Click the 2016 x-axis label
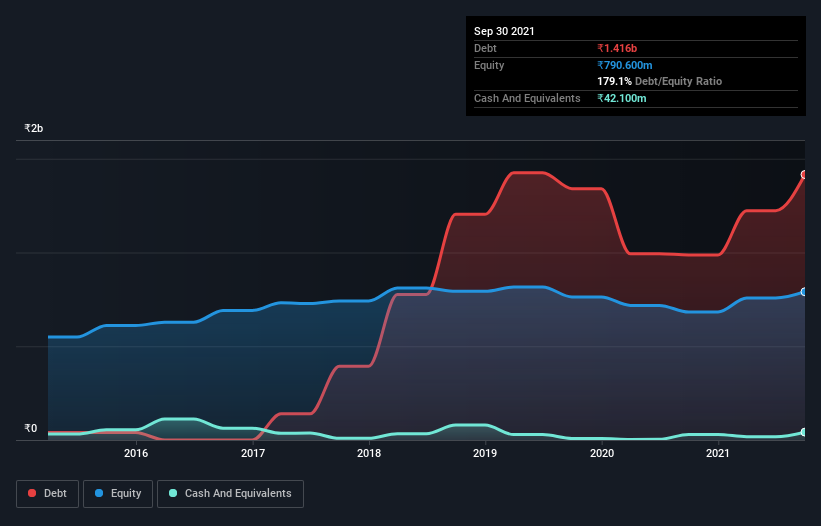This screenshot has height=526, width=821. click(136, 453)
